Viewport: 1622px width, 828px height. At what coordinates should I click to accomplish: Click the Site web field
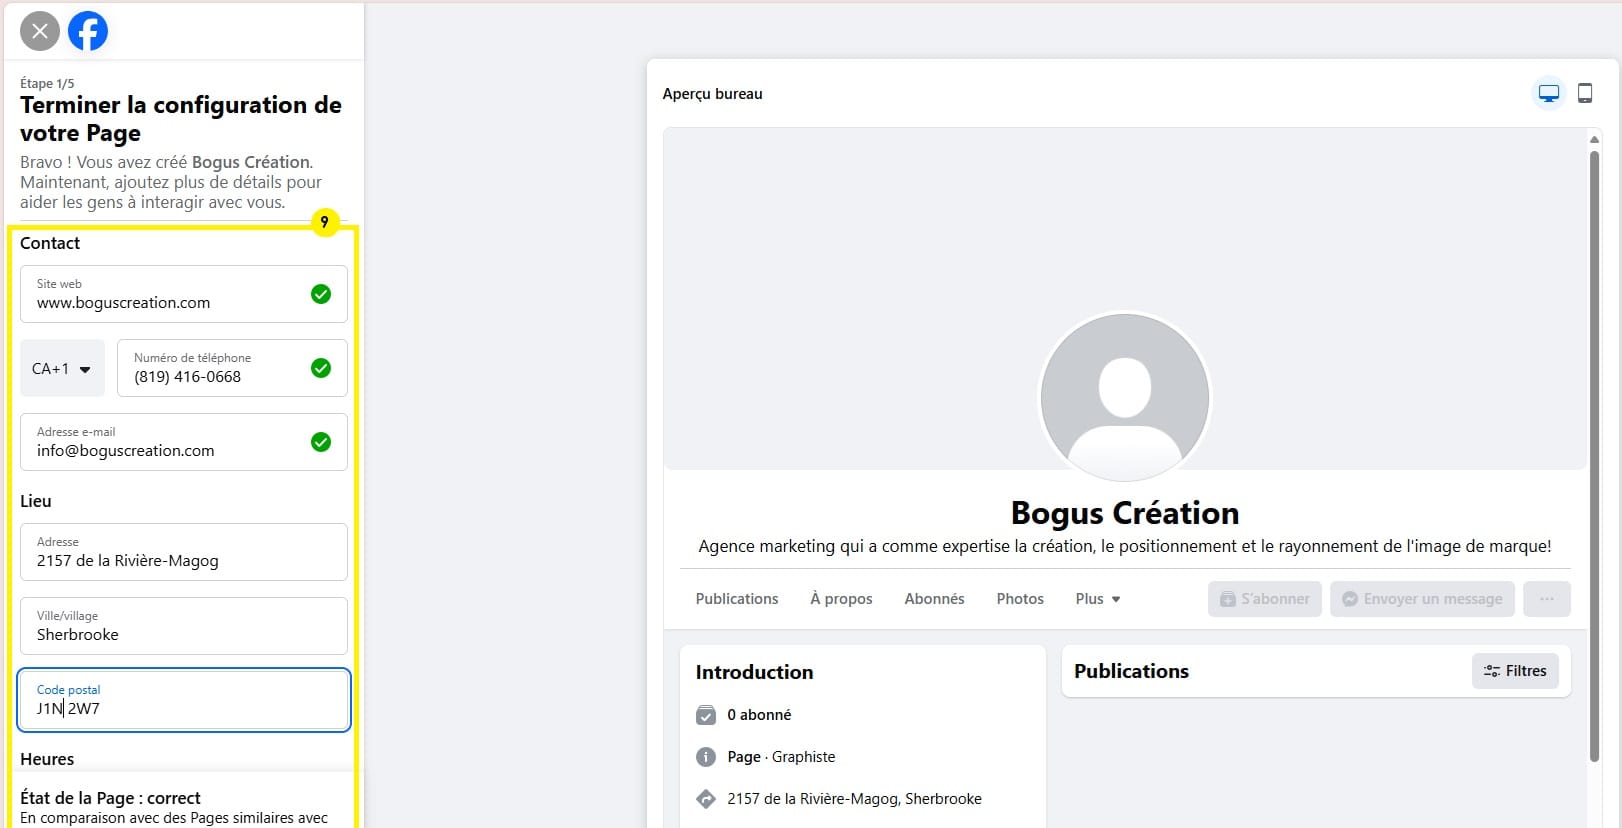click(x=184, y=294)
